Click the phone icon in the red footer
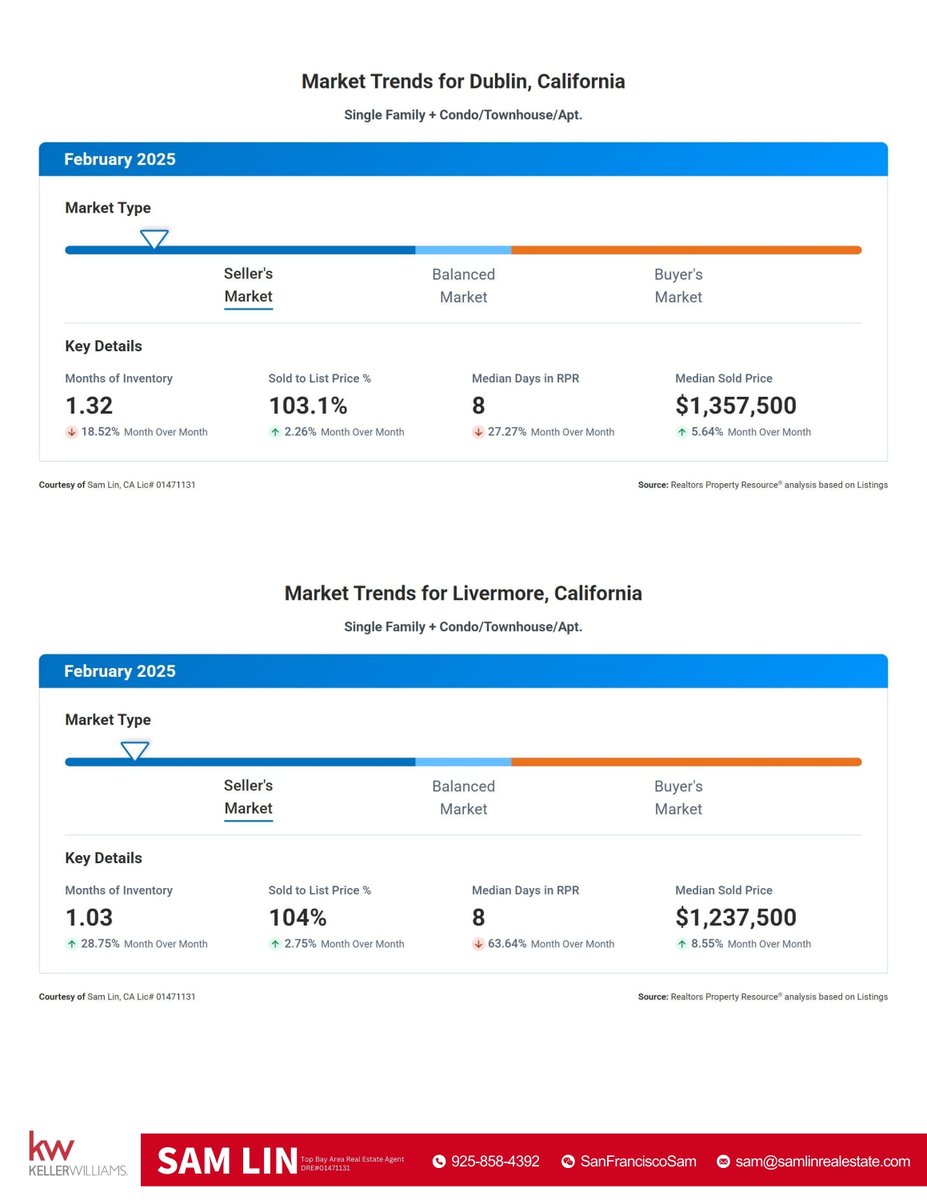Screen dimensions: 927x1200 tap(438, 1161)
